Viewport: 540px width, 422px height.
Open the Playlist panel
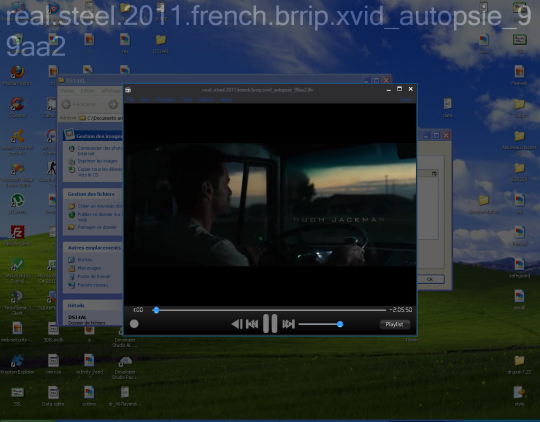pos(395,324)
